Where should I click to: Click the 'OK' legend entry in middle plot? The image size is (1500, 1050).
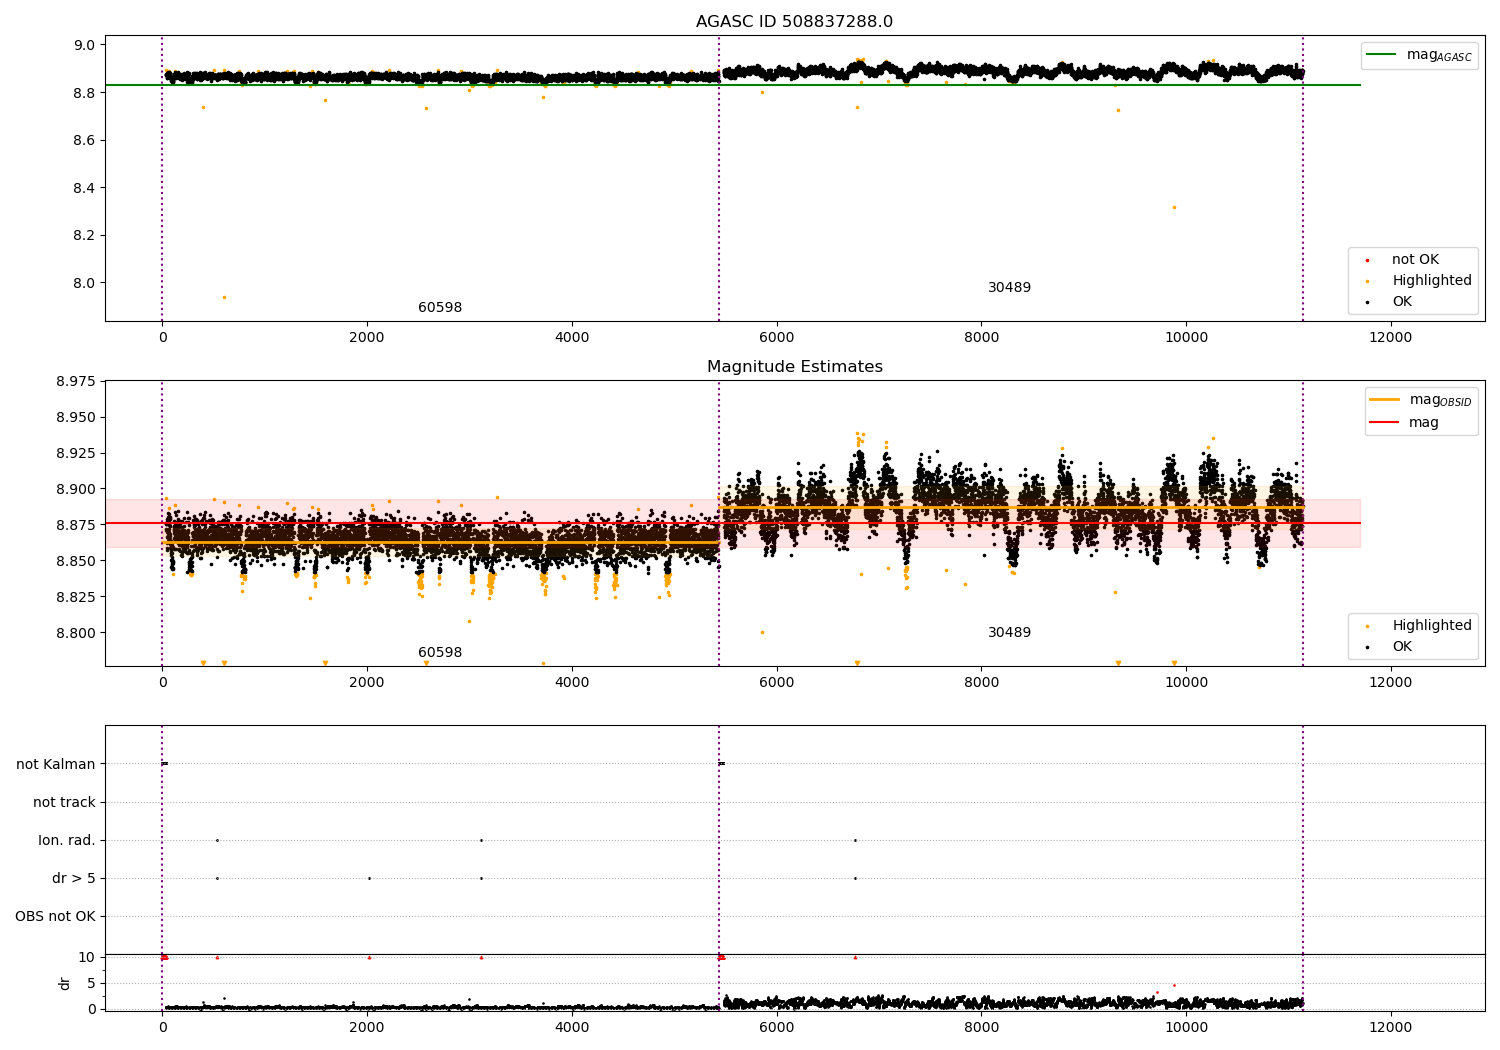[1402, 647]
